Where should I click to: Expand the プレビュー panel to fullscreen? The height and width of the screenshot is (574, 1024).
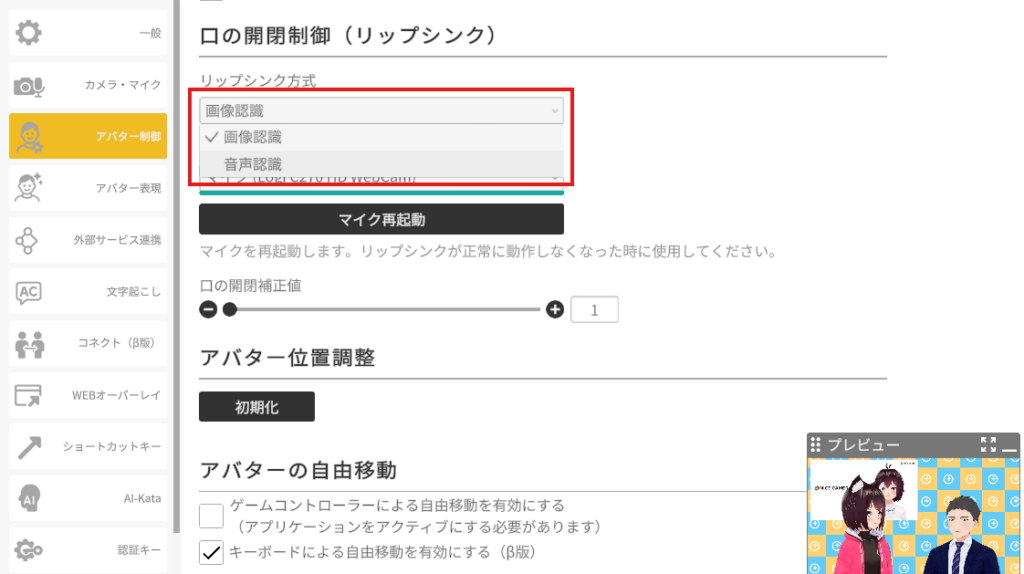coord(988,445)
